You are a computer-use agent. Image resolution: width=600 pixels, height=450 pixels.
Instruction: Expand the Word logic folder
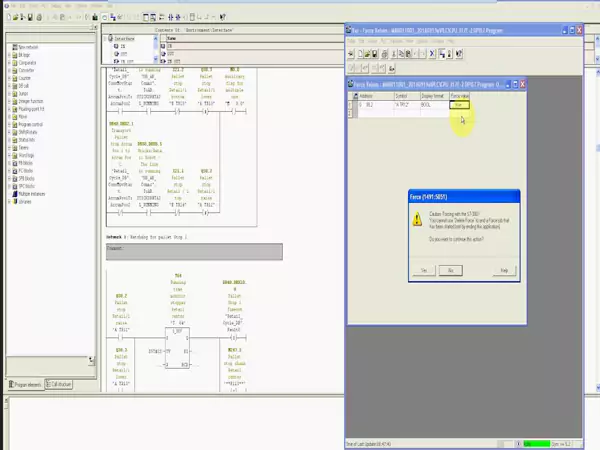[x=9, y=155]
